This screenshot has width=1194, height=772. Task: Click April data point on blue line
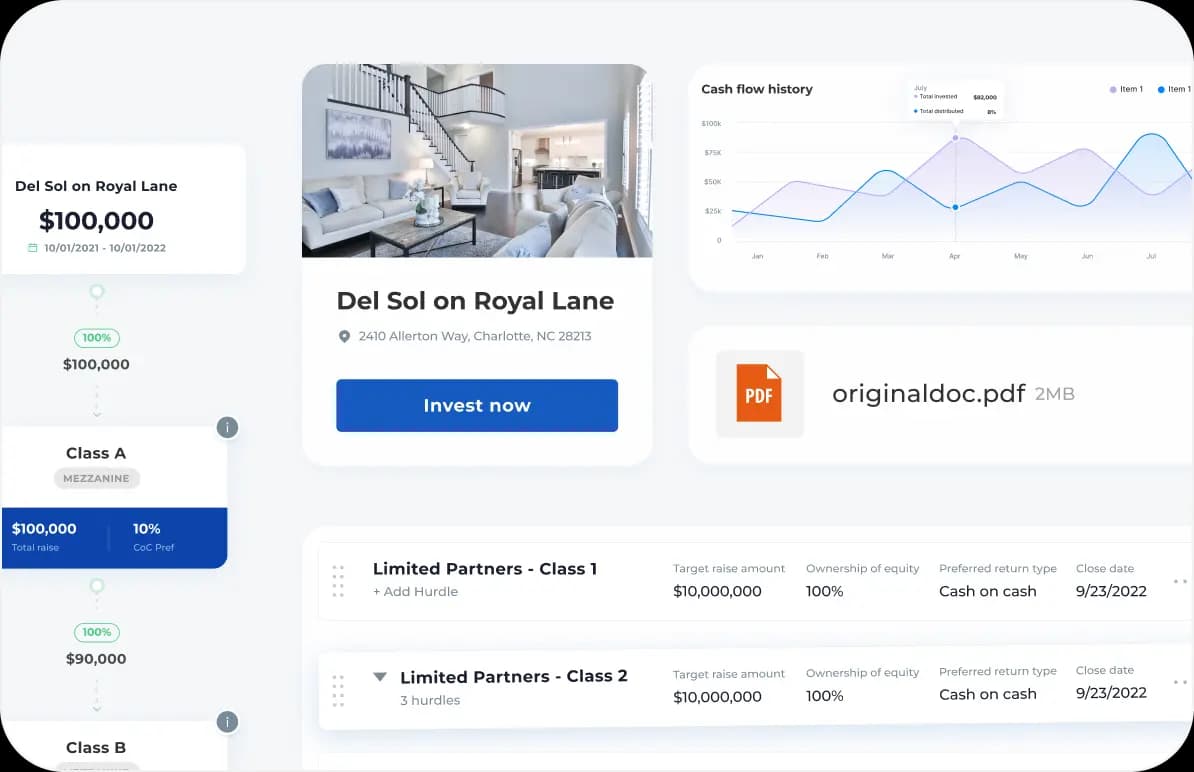[955, 207]
